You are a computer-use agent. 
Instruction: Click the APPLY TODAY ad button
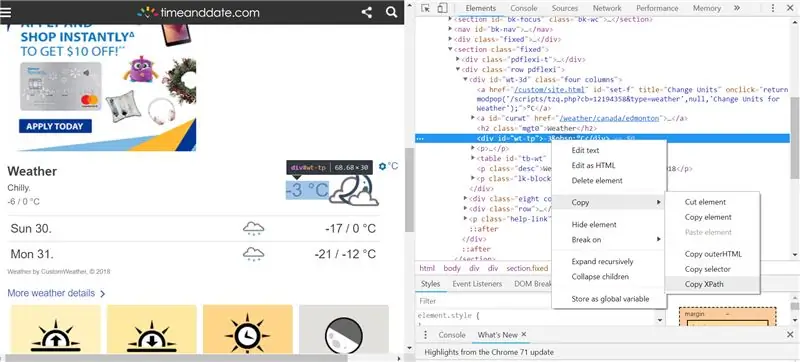55,126
